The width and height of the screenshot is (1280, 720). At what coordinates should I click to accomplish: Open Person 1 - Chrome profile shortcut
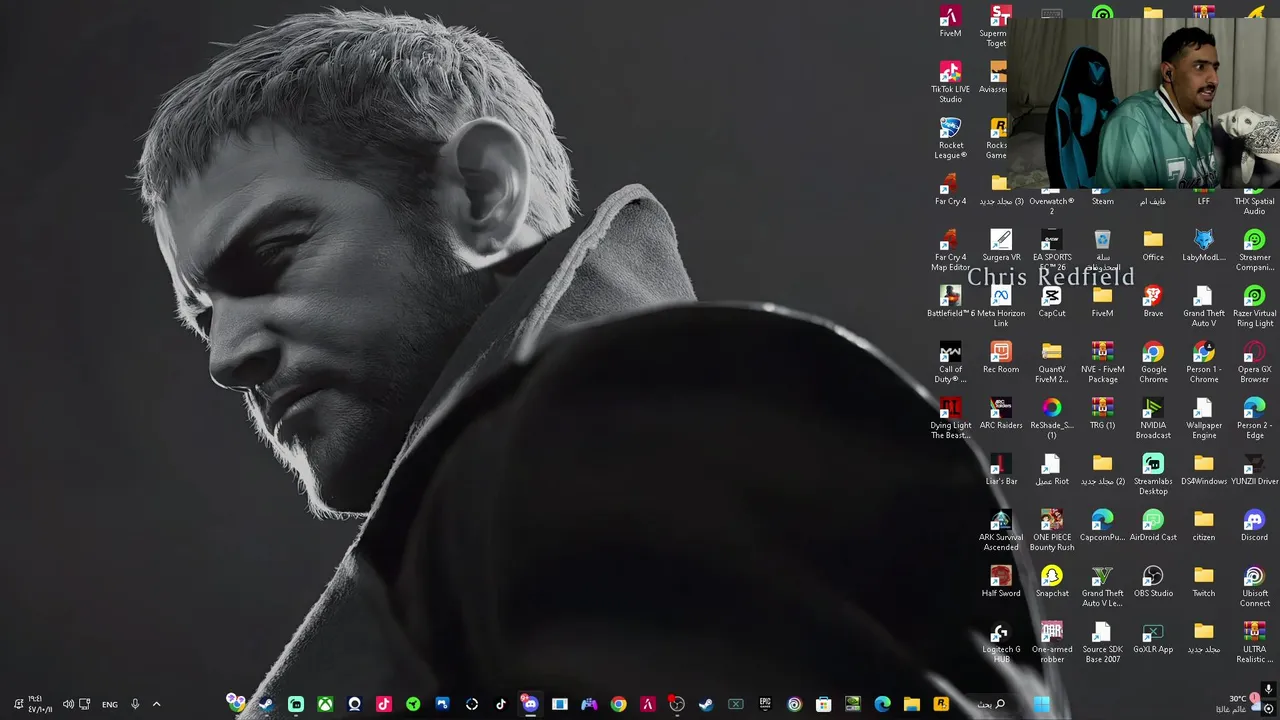(x=1204, y=362)
